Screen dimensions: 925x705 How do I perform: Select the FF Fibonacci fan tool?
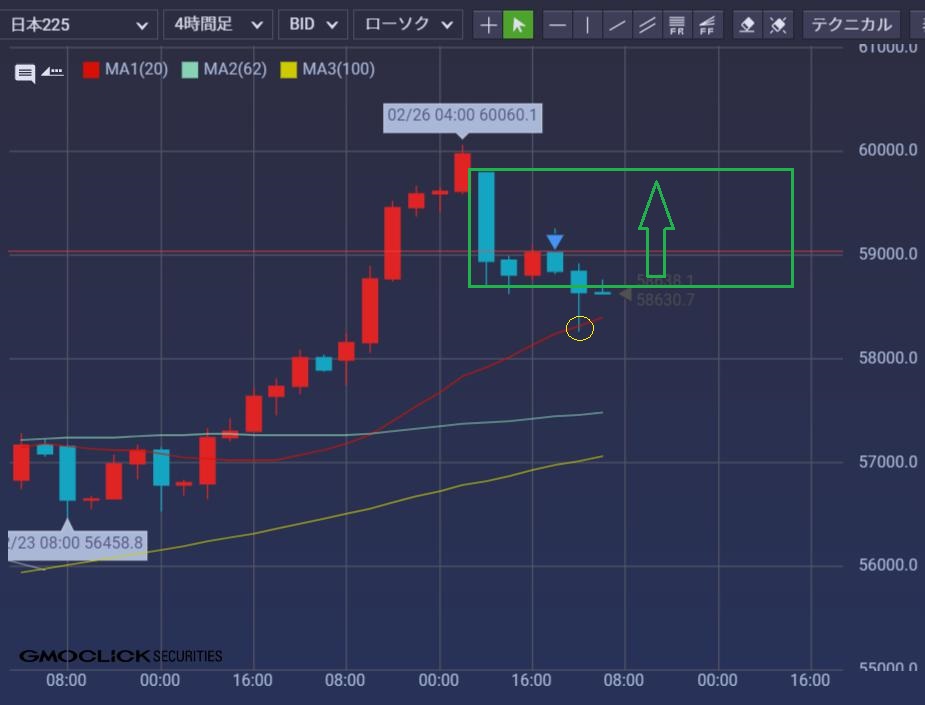point(707,25)
